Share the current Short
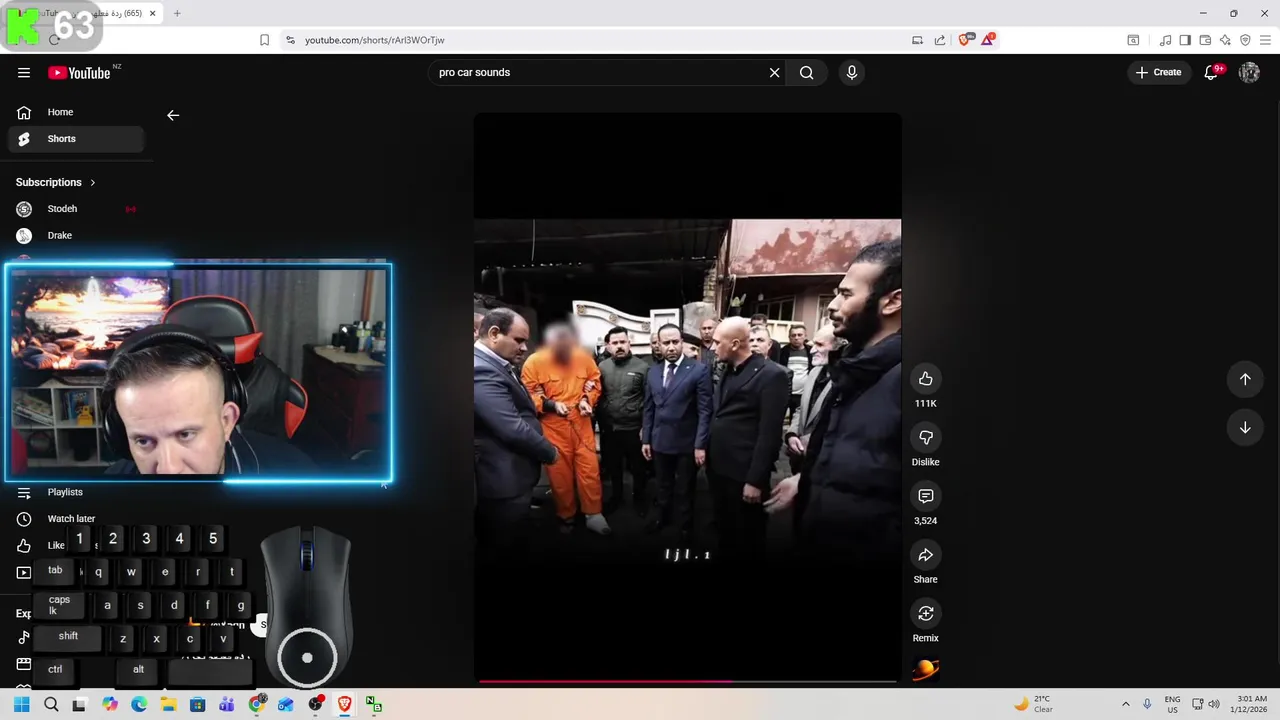 click(x=926, y=555)
